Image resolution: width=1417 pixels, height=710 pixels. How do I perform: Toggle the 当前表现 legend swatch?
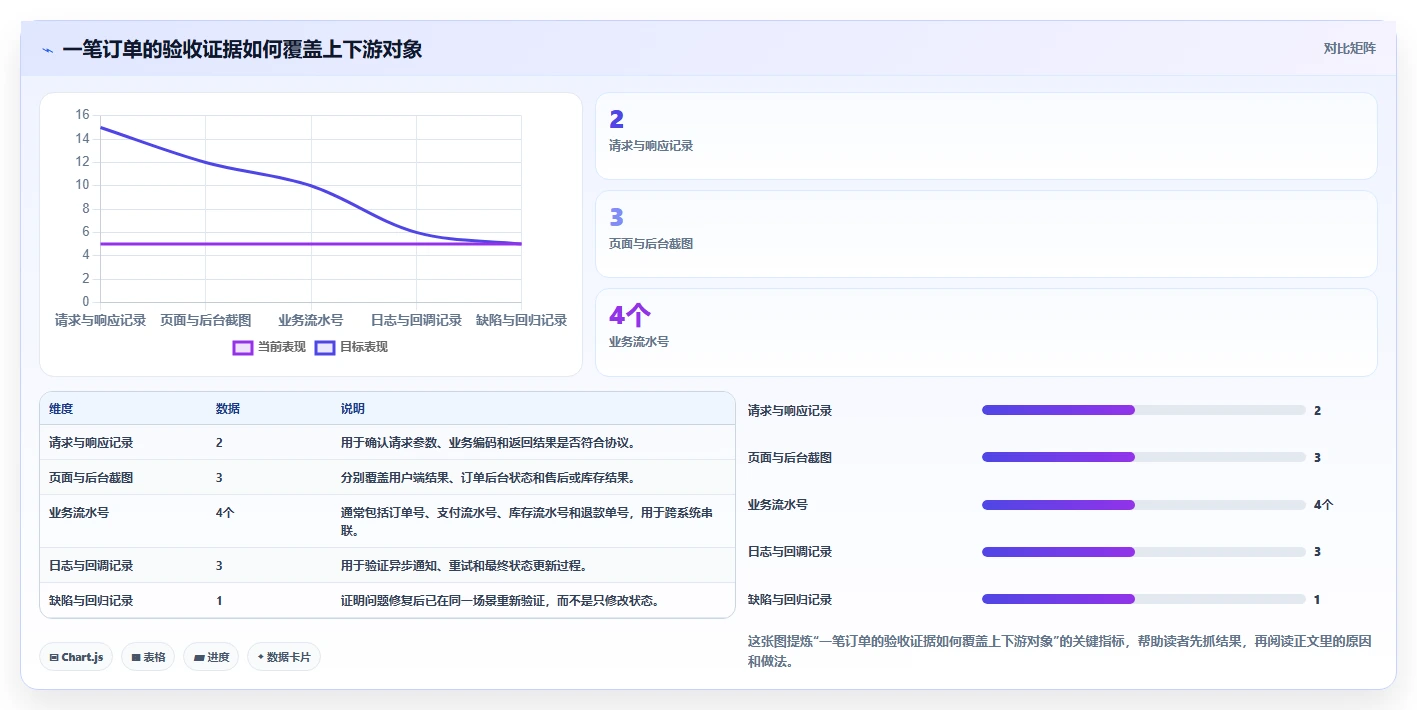[x=242, y=347]
